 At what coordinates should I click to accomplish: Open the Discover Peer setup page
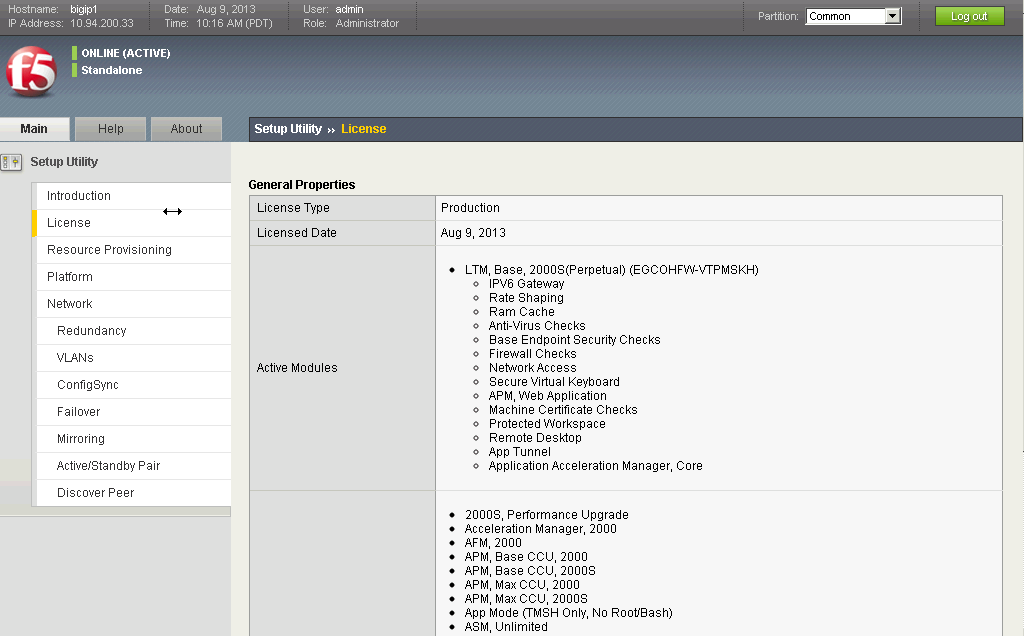pos(96,492)
